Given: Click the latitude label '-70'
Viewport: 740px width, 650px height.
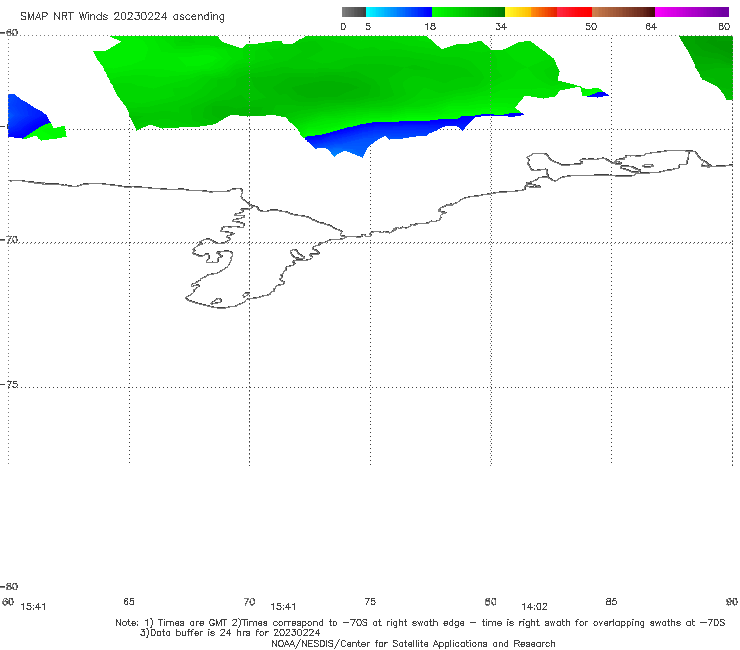Looking at the screenshot, I should (x=9, y=240).
